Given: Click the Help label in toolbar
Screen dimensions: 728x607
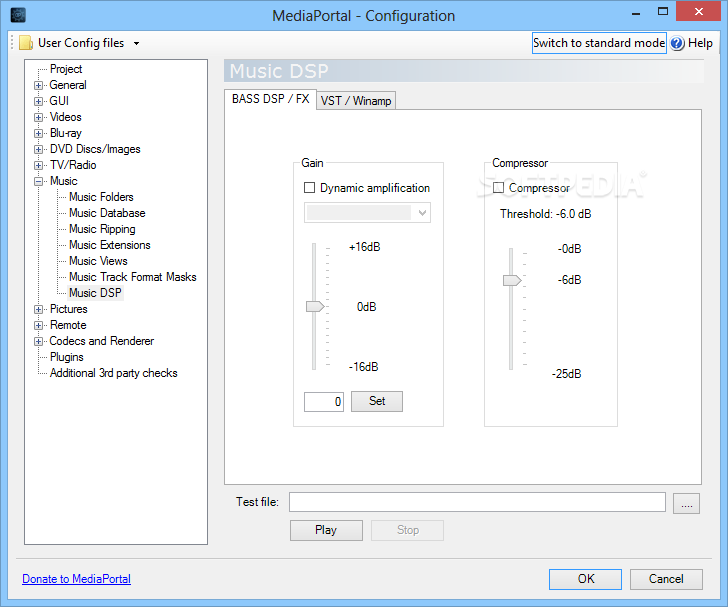Looking at the screenshot, I should (700, 43).
